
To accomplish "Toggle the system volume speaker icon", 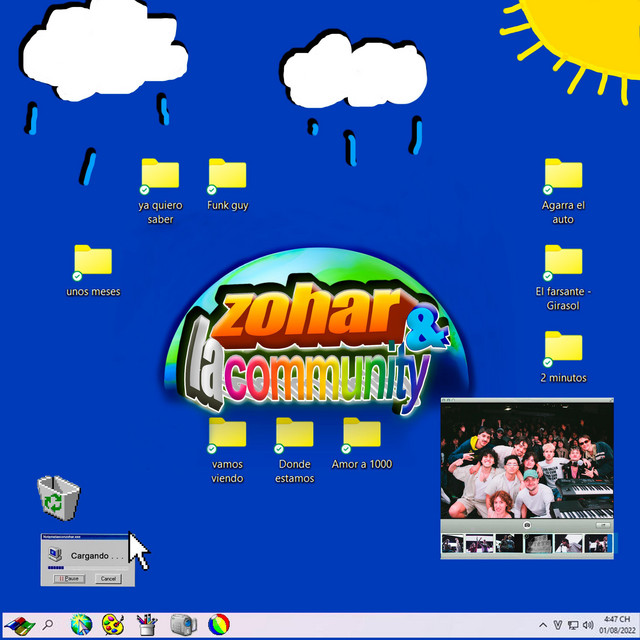I will (x=588, y=626).
